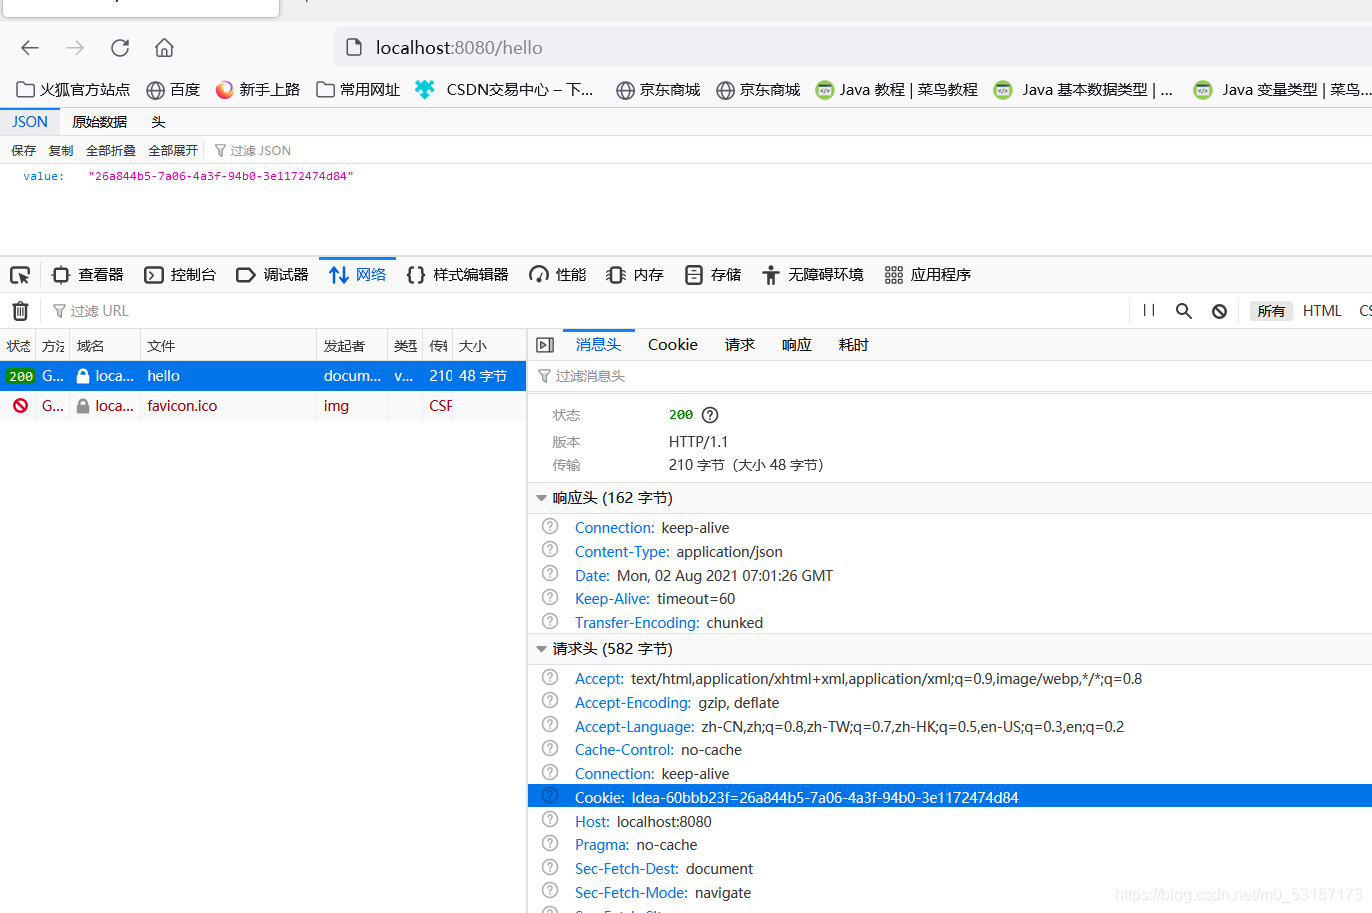Select the HTML request type filter

click(x=1322, y=311)
